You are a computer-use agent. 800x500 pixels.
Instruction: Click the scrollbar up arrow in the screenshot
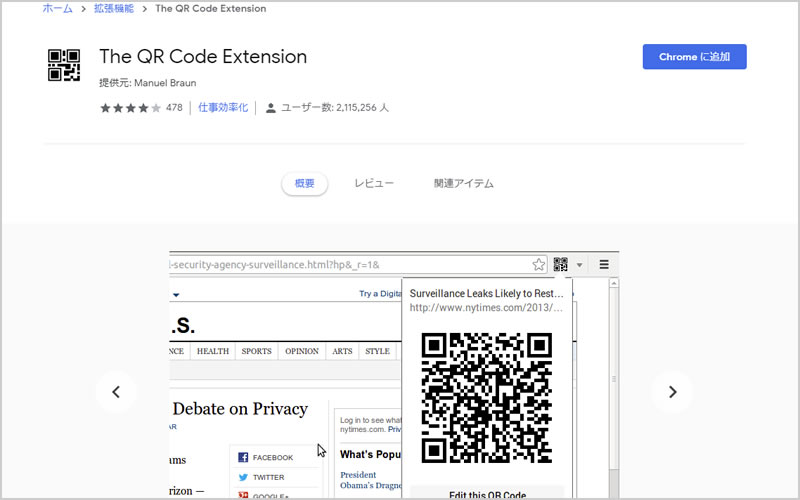point(614,283)
